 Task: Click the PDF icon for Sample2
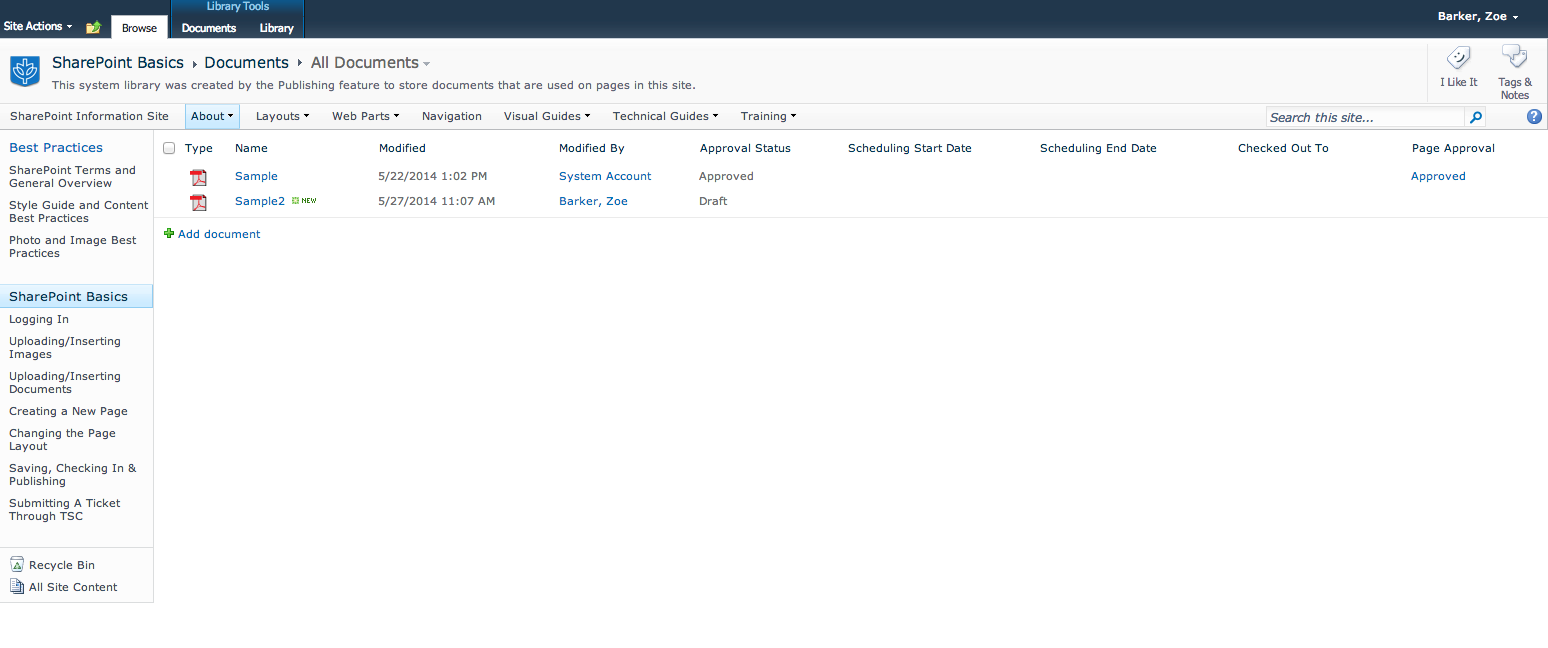pyautogui.click(x=199, y=202)
